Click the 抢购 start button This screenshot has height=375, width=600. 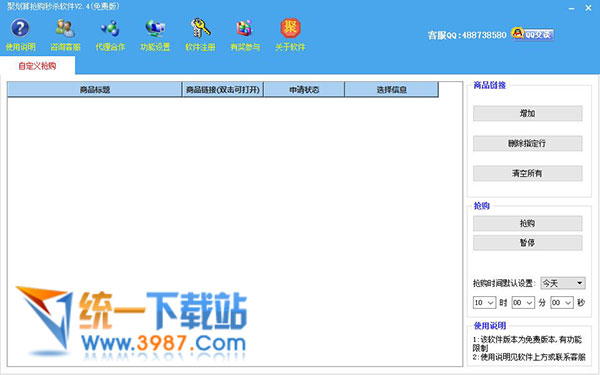pos(527,223)
